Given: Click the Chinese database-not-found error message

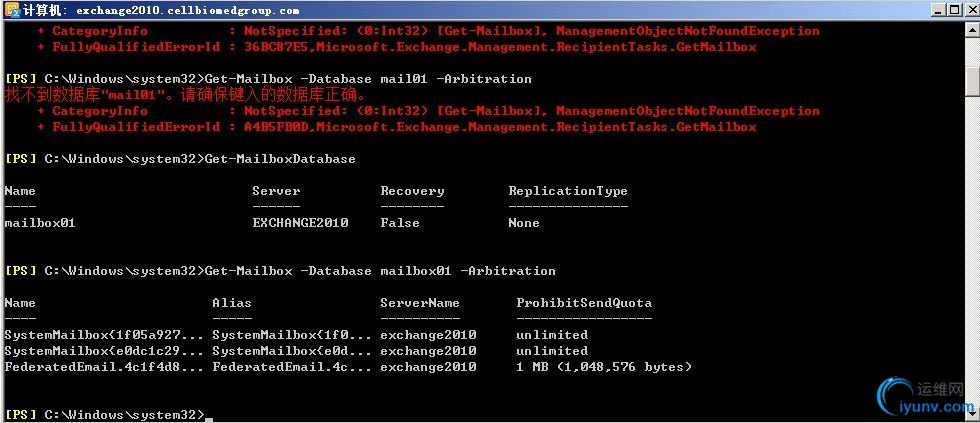Looking at the screenshot, I should (185, 95).
